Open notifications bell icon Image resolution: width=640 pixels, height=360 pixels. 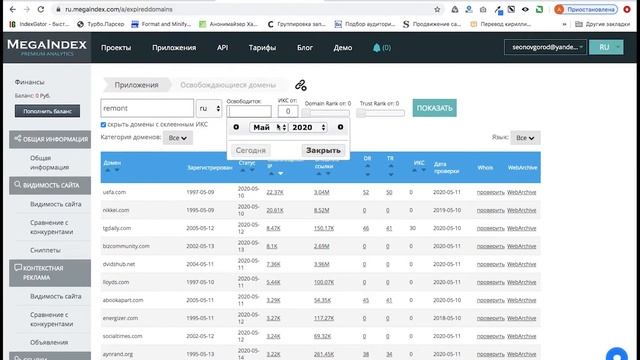[x=376, y=48]
